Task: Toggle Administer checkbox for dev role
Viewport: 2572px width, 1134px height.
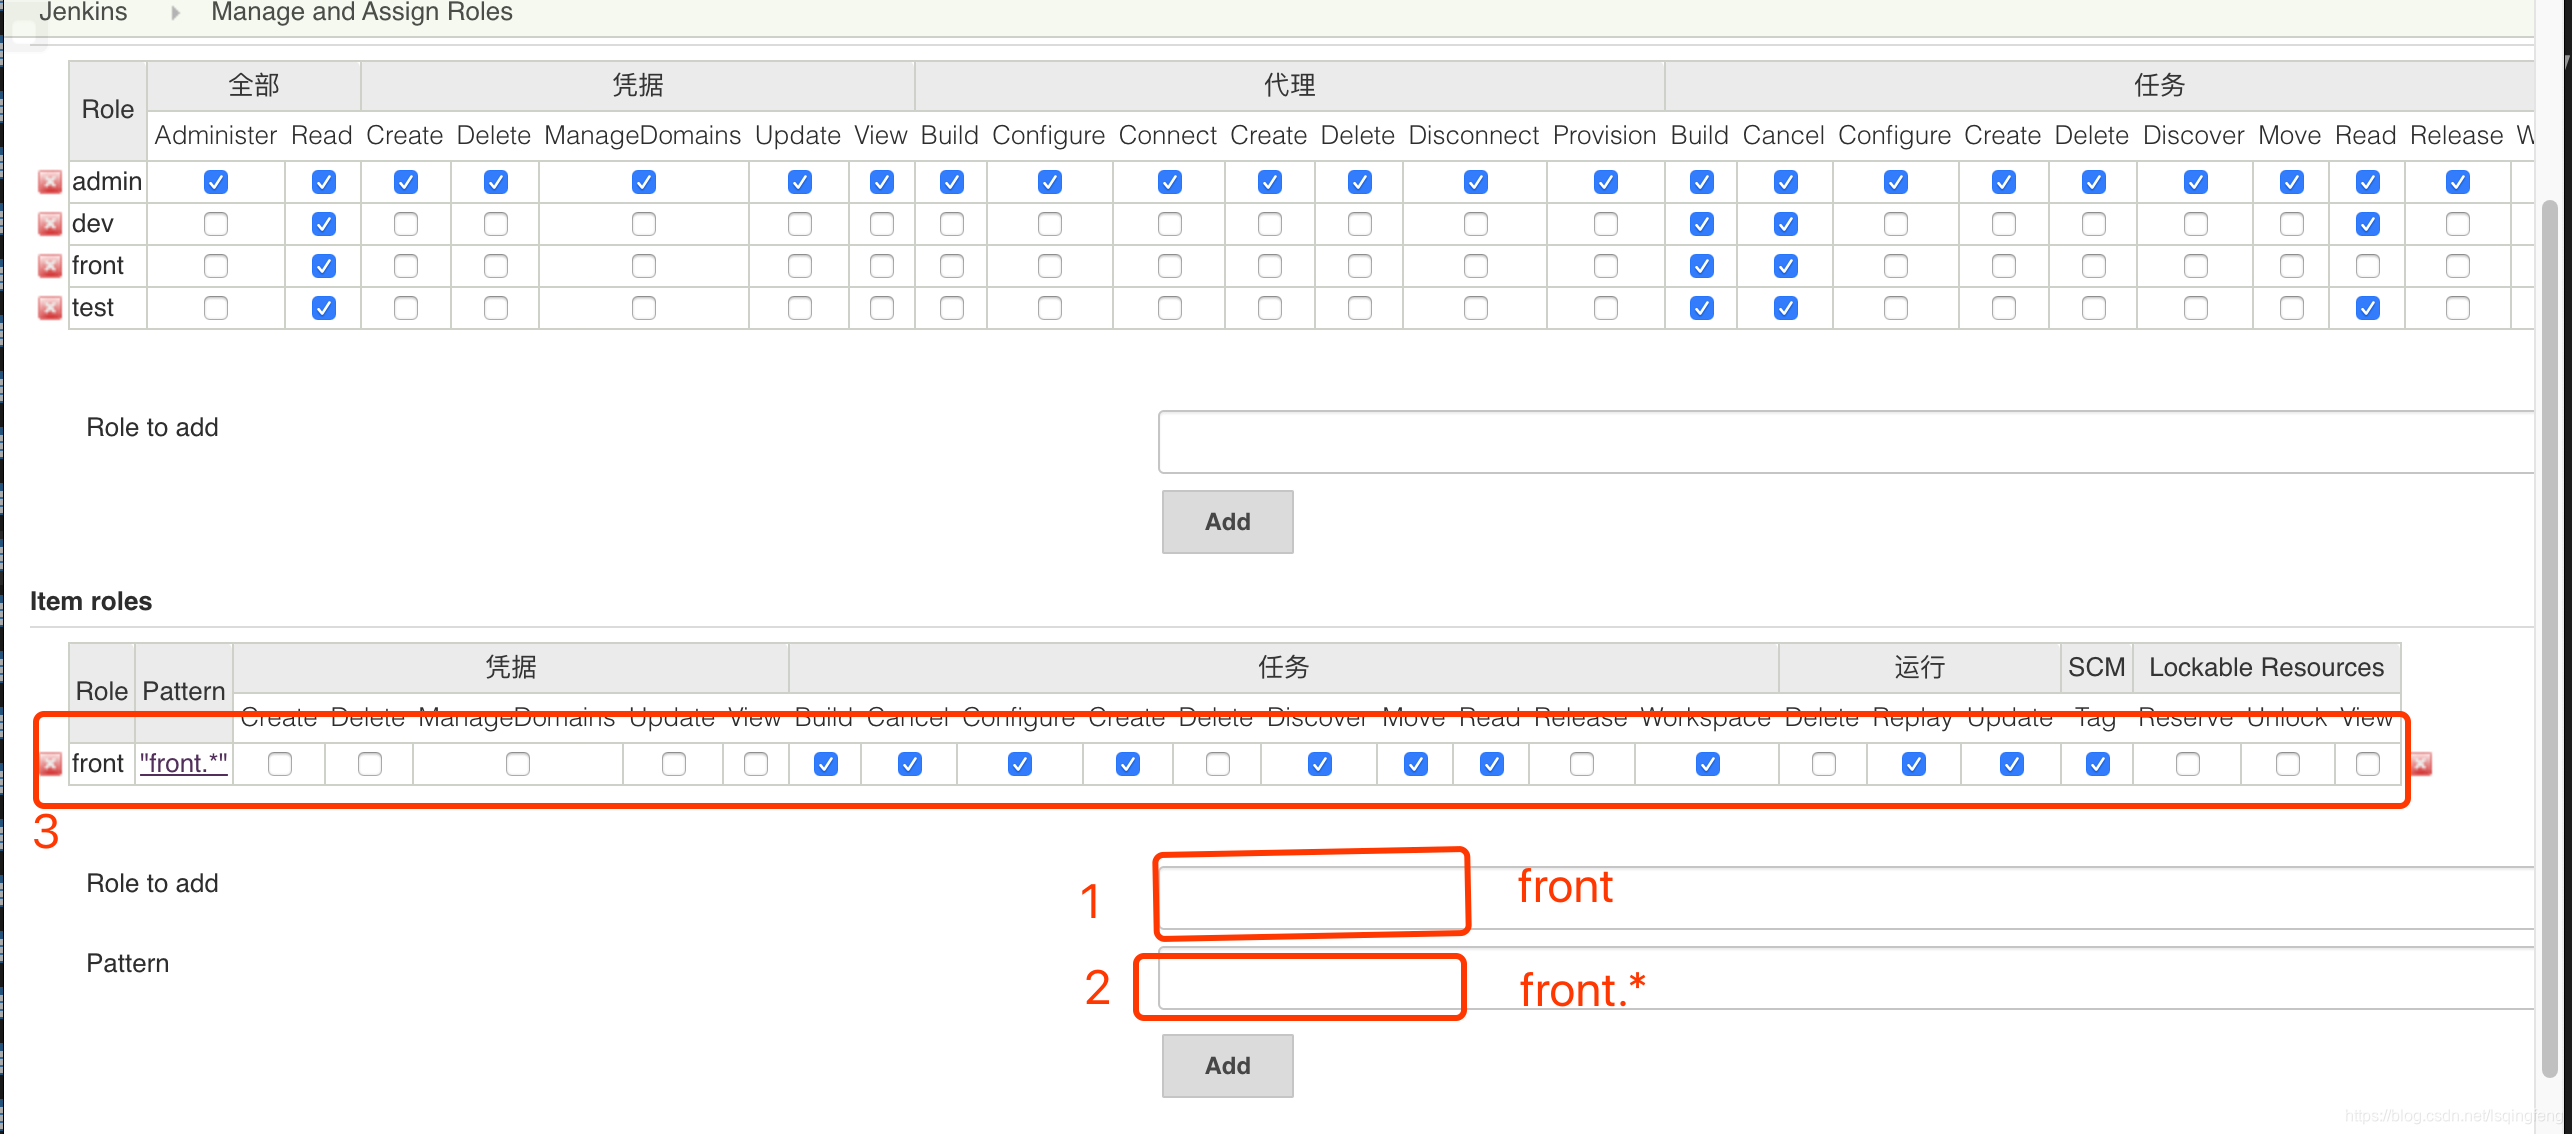Action: point(216,224)
